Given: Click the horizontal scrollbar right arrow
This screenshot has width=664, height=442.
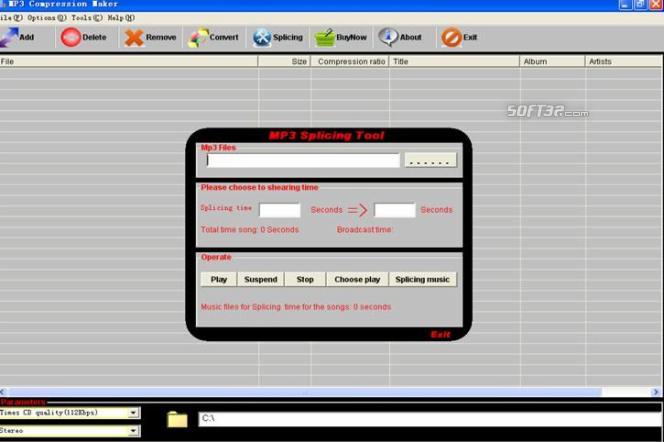Looking at the screenshot, I should point(656,392).
